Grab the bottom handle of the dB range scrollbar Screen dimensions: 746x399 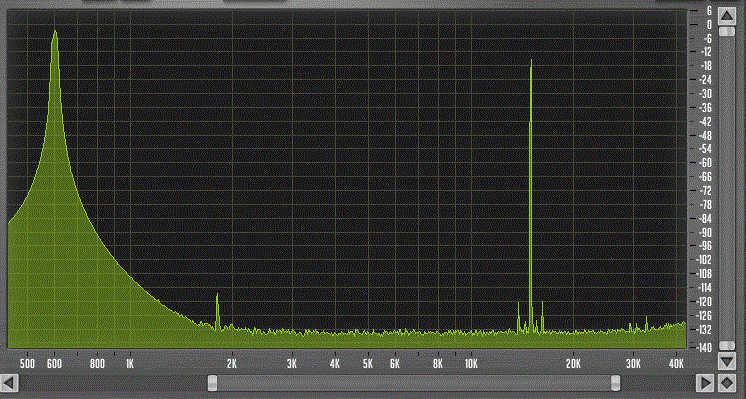pos(726,345)
